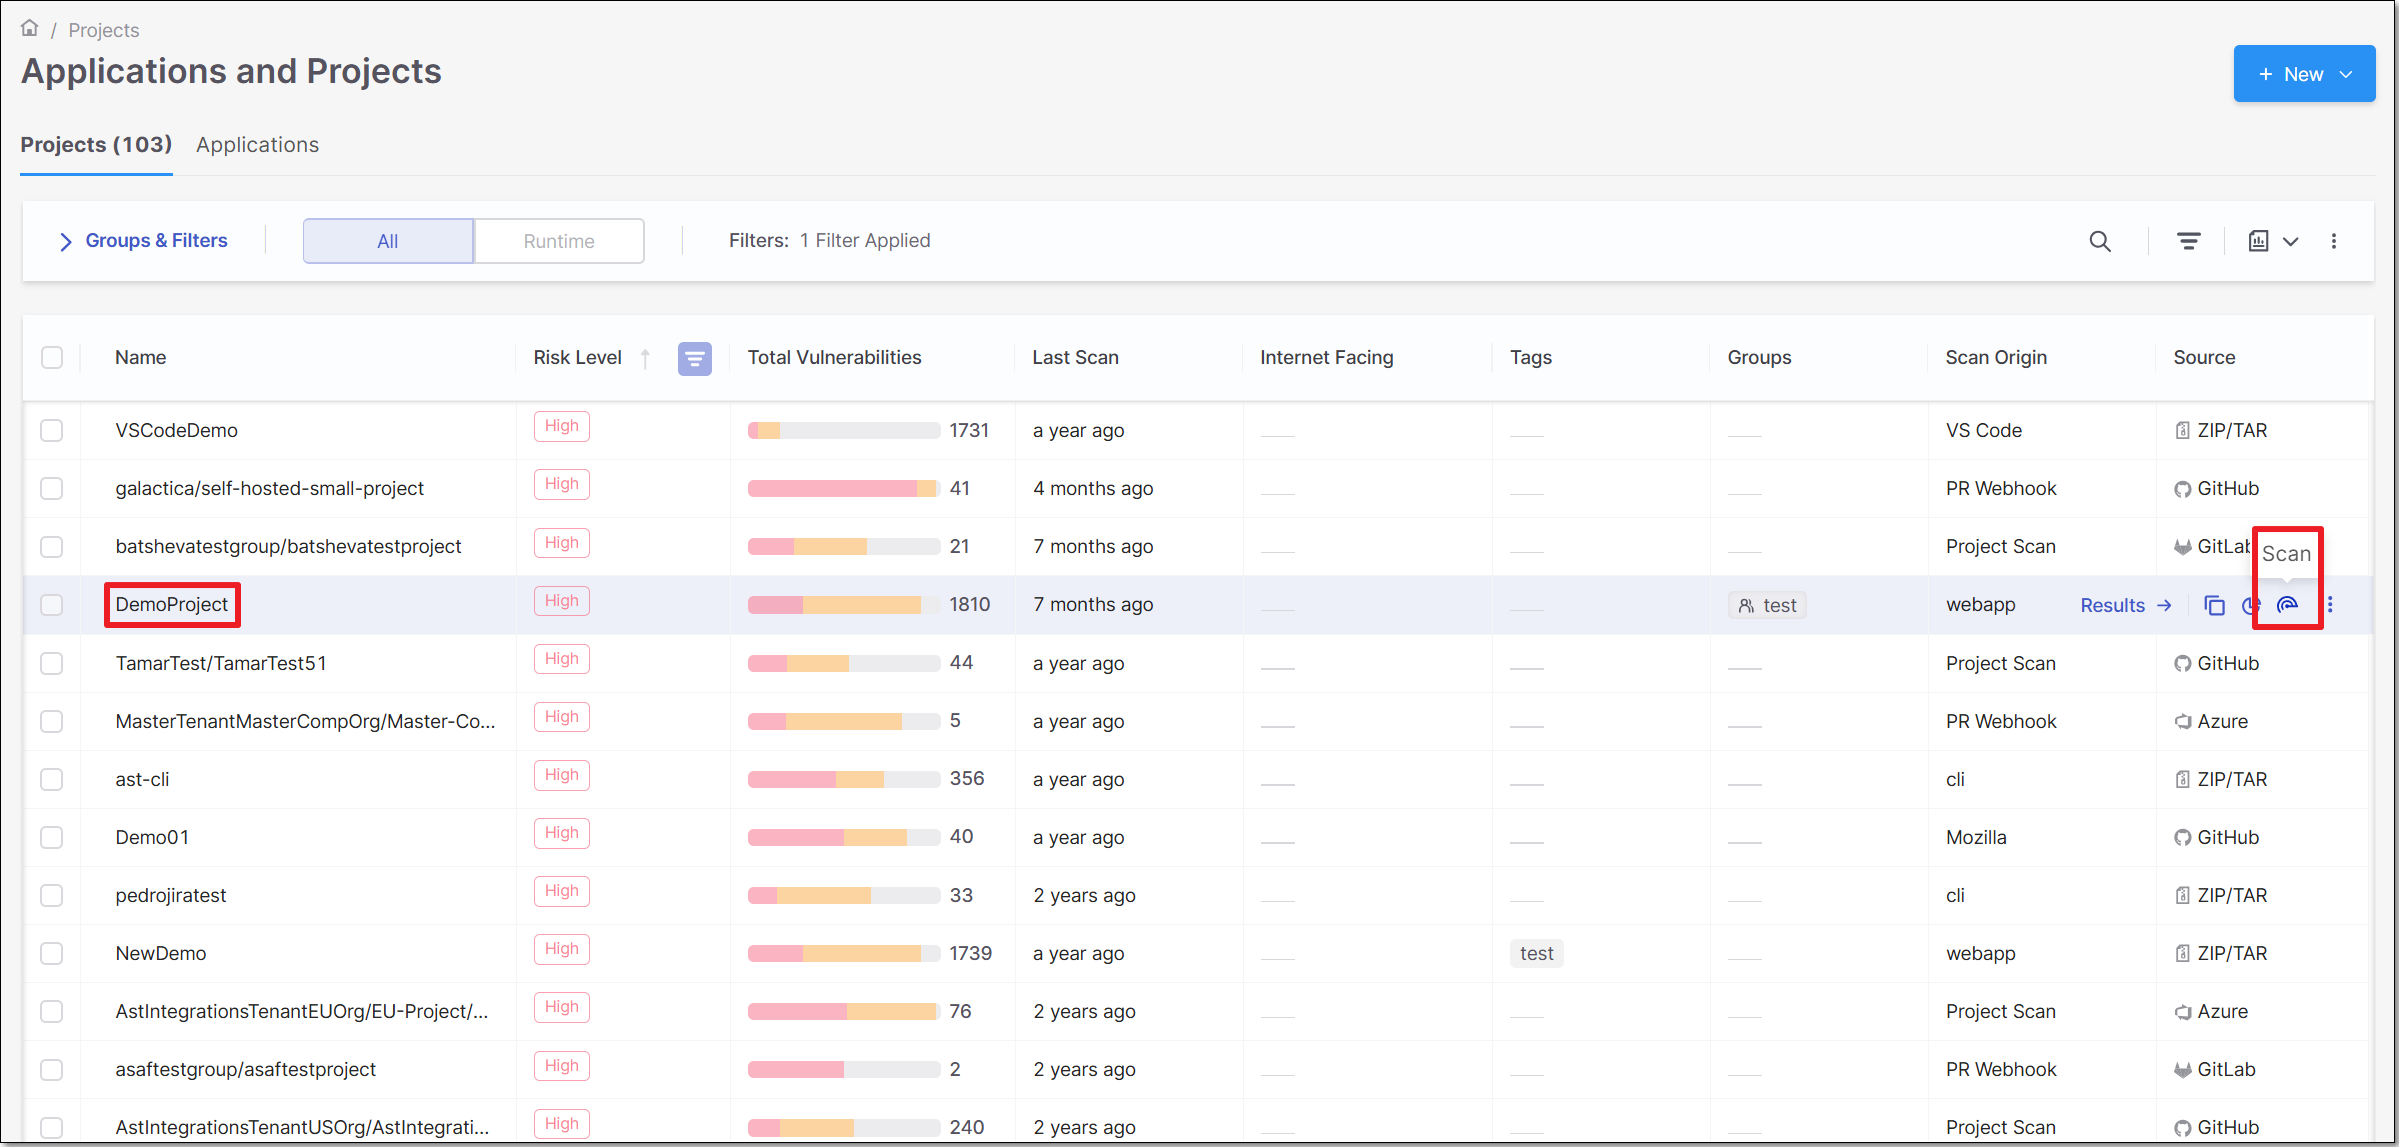Image resolution: width=2399 pixels, height=1147 pixels.
Task: Click ZIP/TAR icon in ast-cli row
Action: click(2183, 779)
